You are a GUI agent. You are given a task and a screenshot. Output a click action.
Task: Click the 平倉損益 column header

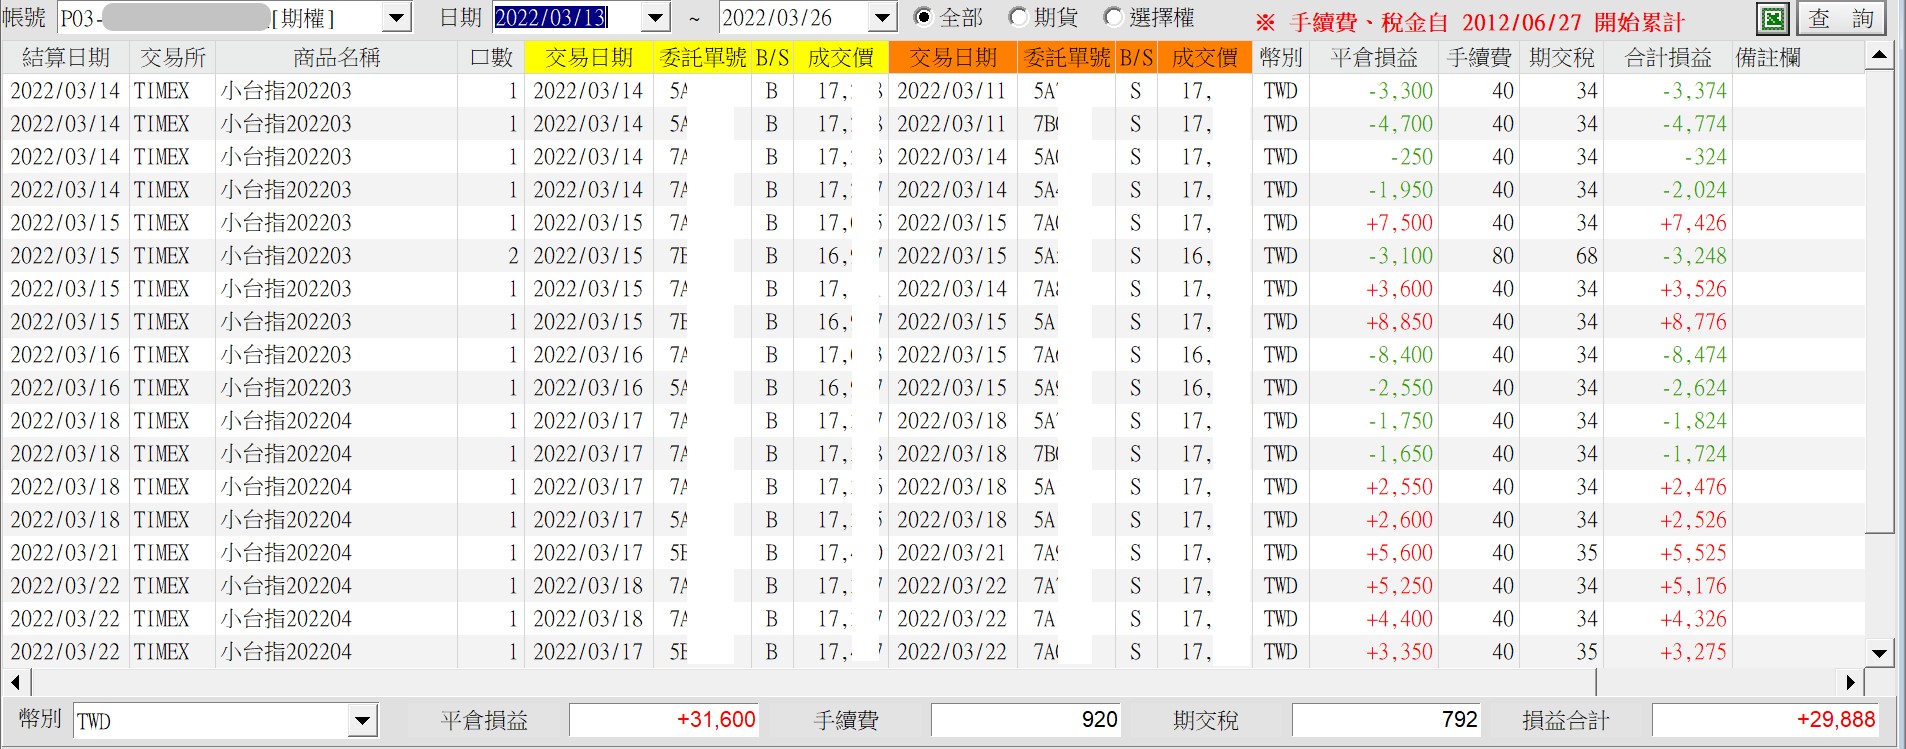click(x=1374, y=58)
